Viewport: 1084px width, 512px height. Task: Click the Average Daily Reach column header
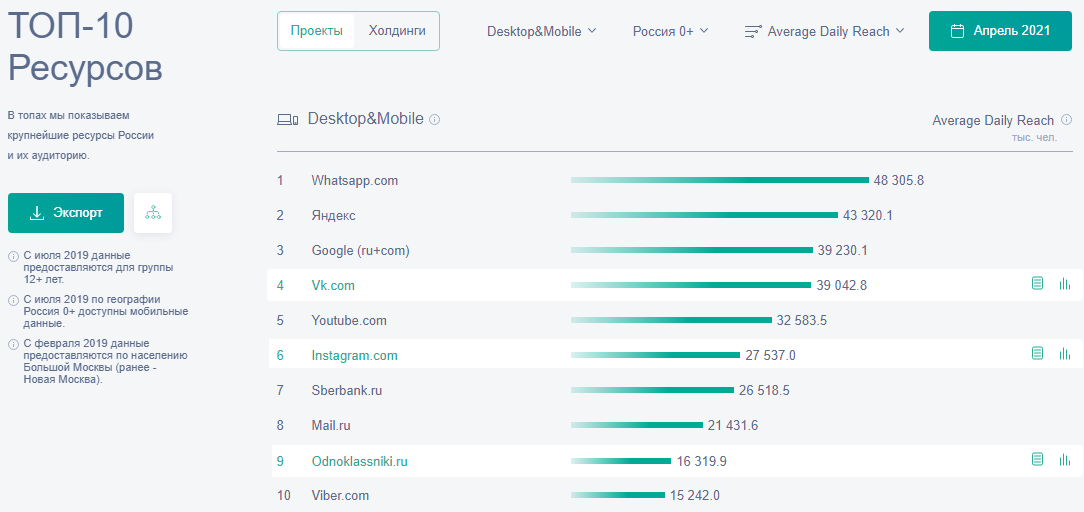pos(993,121)
